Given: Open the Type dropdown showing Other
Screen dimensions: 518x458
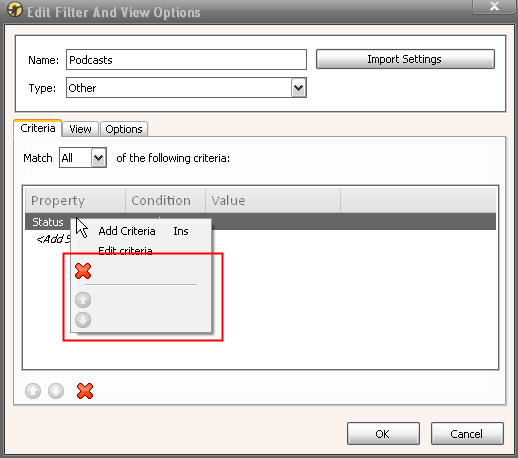Looking at the screenshot, I should click(186, 88).
